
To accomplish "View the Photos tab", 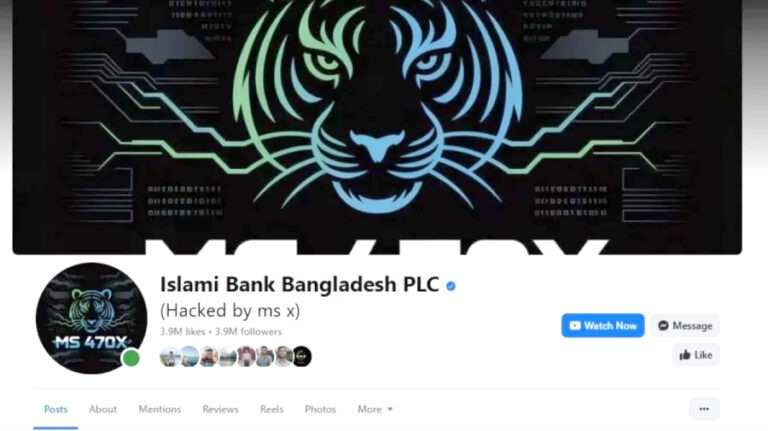I will coord(320,409).
